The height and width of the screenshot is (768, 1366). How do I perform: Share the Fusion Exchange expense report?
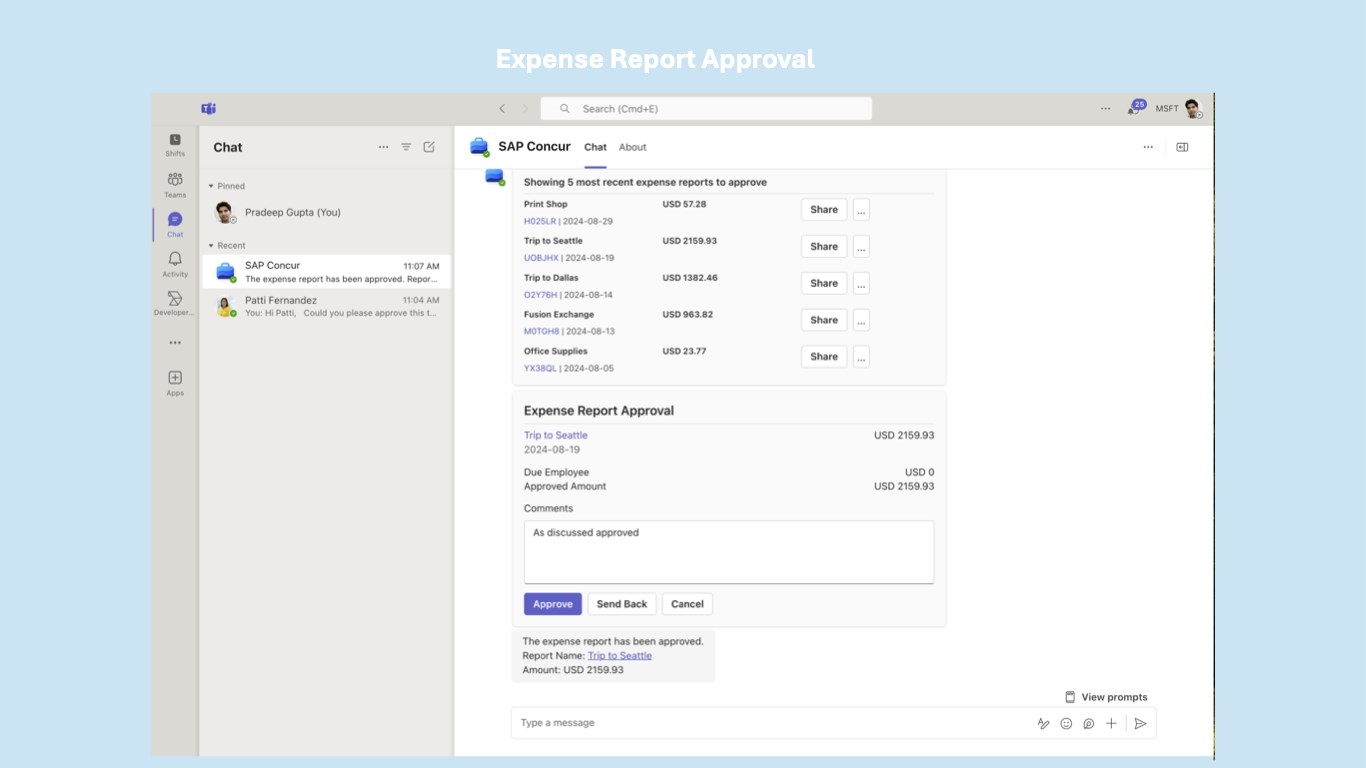pos(824,320)
